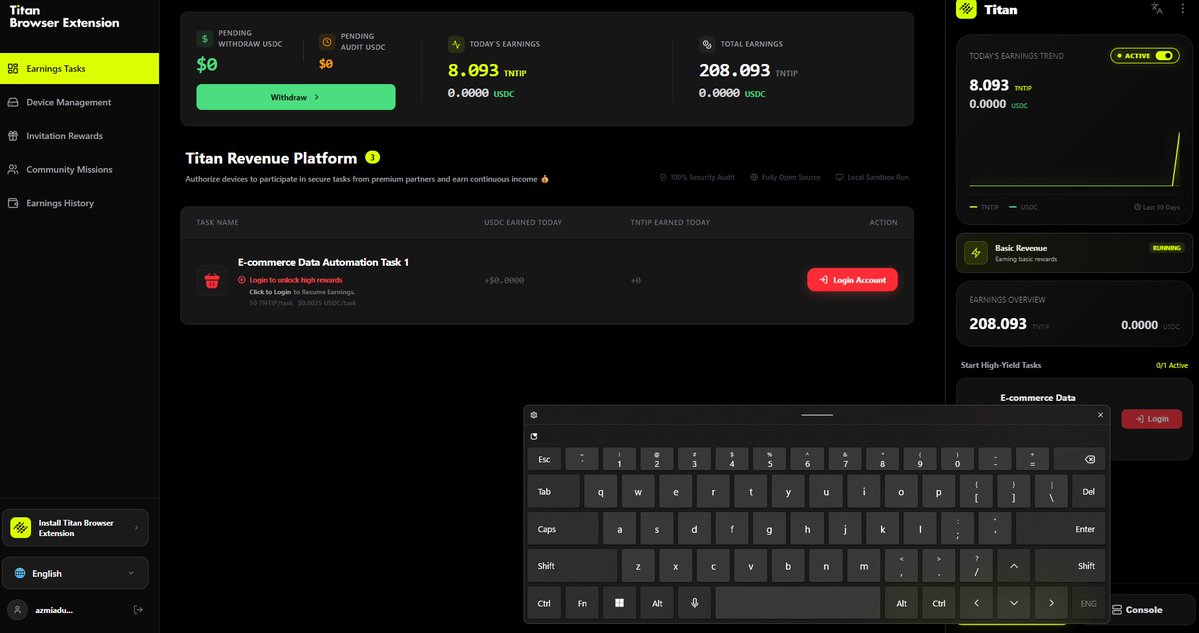Click the globe icon beside English
Viewport: 1199px width, 633px height.
coord(19,573)
